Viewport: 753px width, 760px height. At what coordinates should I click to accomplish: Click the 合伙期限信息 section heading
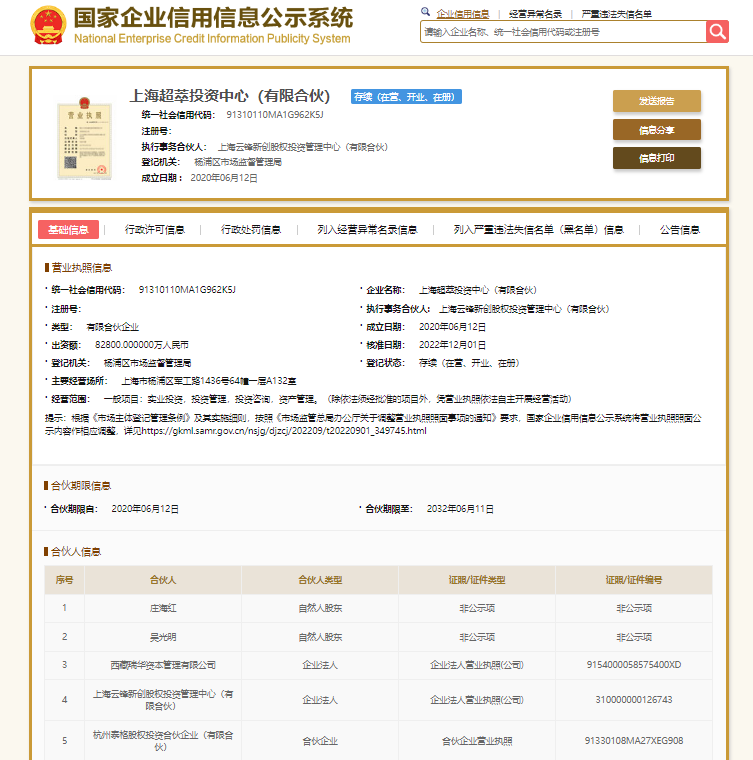pyautogui.click(x=81, y=486)
